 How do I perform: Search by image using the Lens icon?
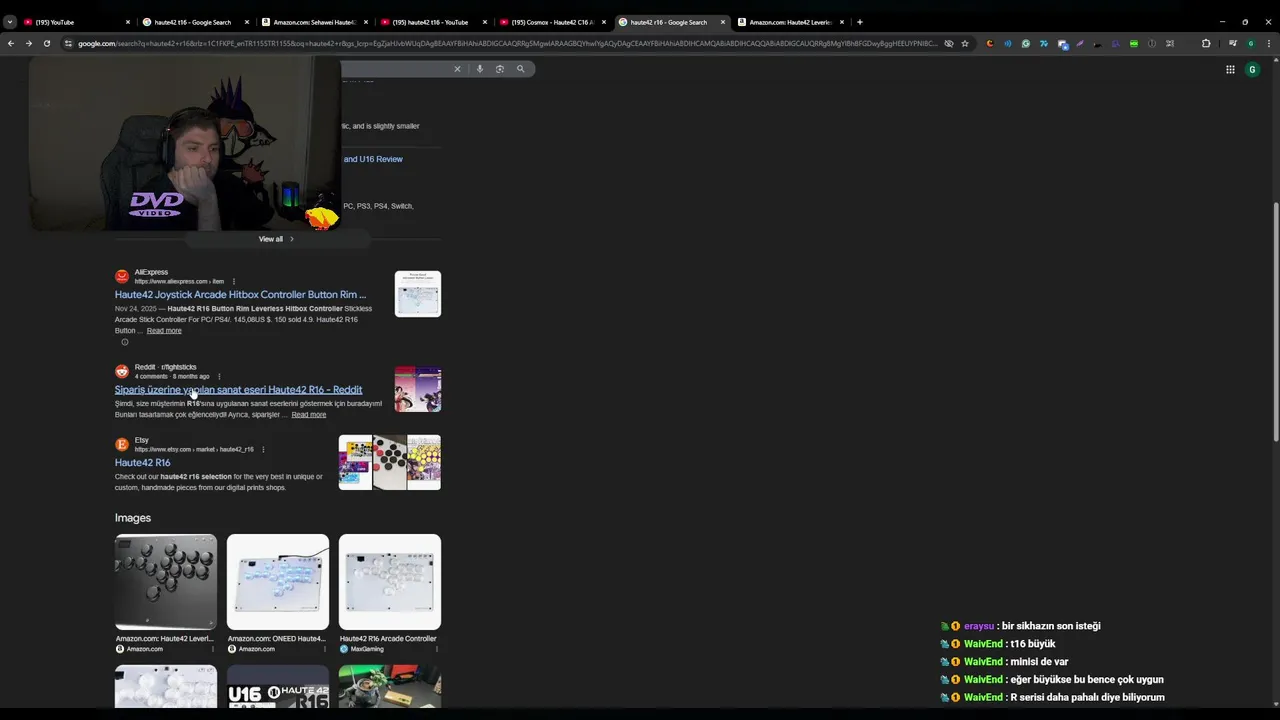500,69
